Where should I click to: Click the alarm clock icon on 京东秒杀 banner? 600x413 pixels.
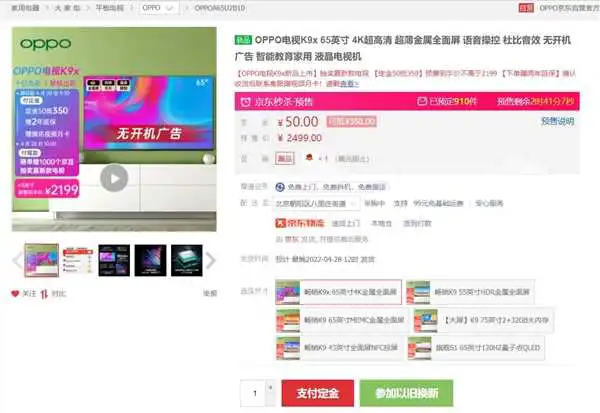coord(245,102)
